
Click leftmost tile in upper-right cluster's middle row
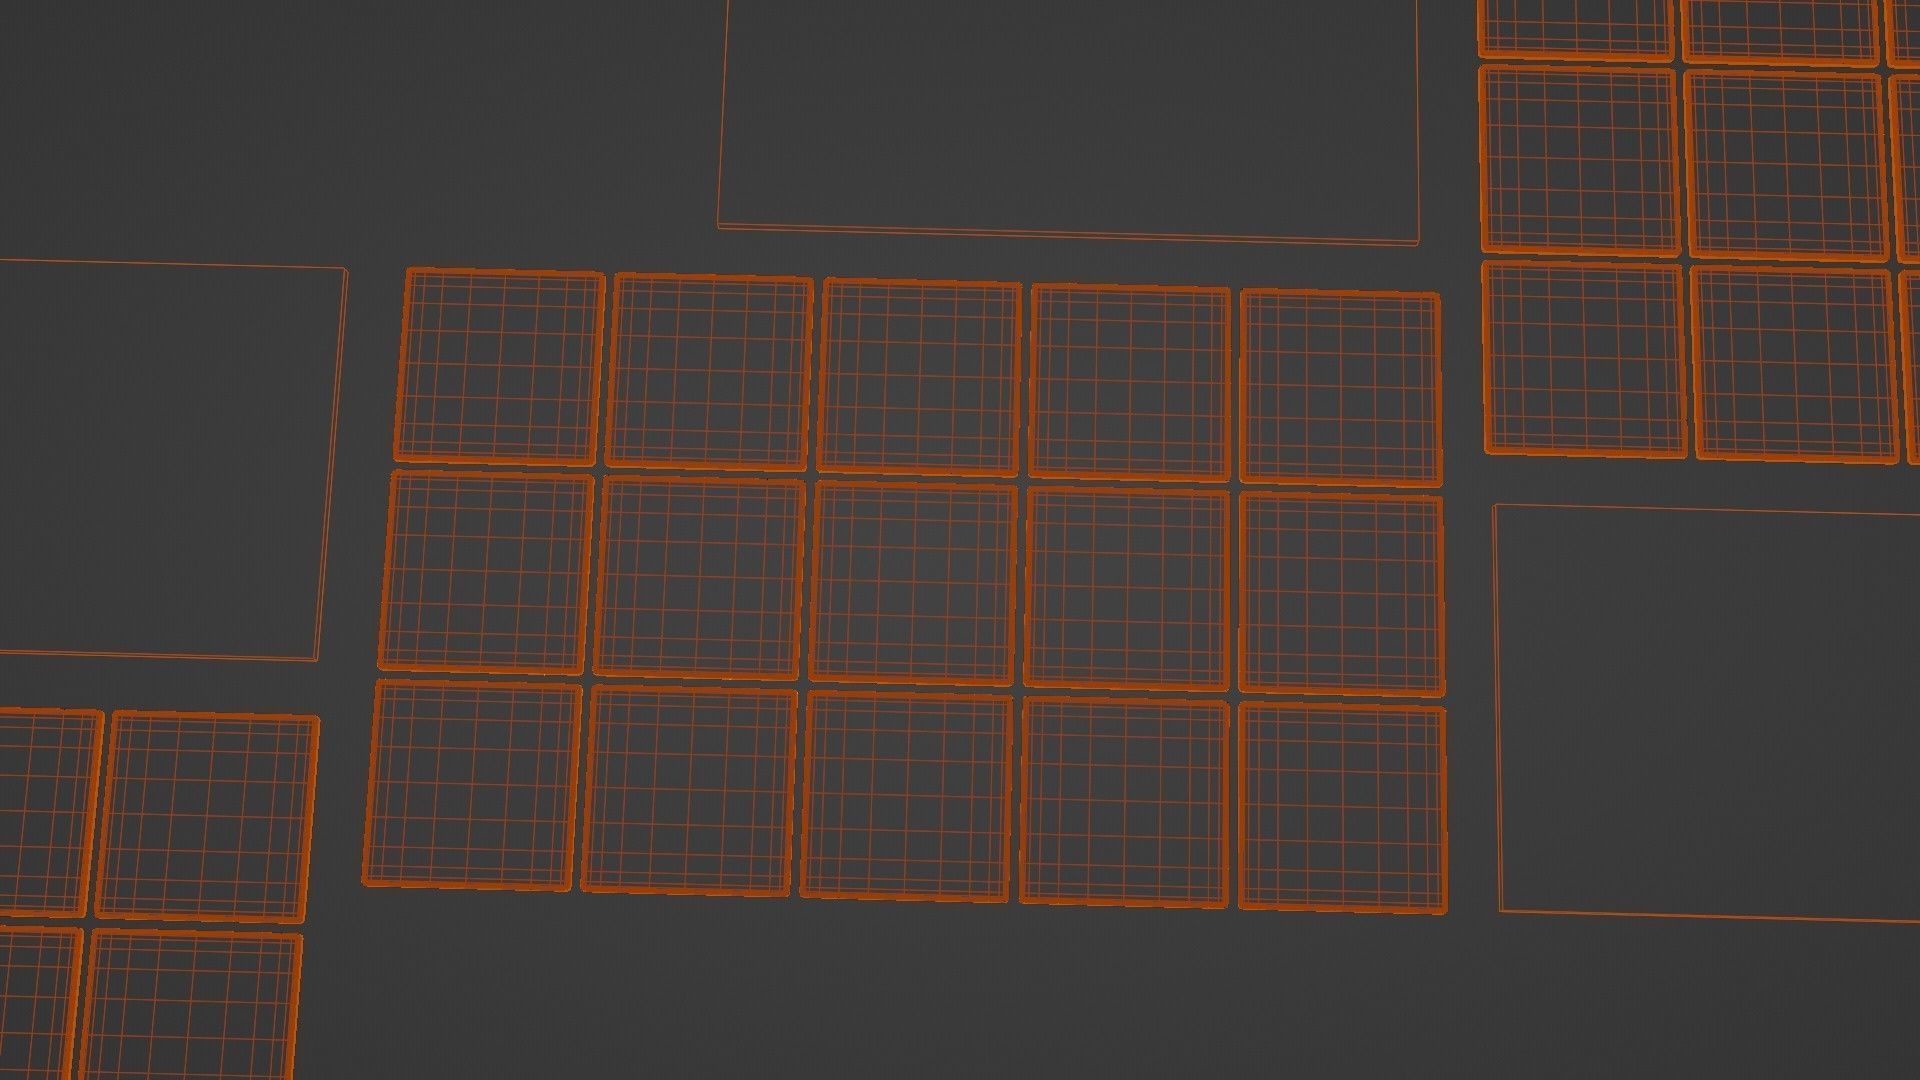[1579, 159]
